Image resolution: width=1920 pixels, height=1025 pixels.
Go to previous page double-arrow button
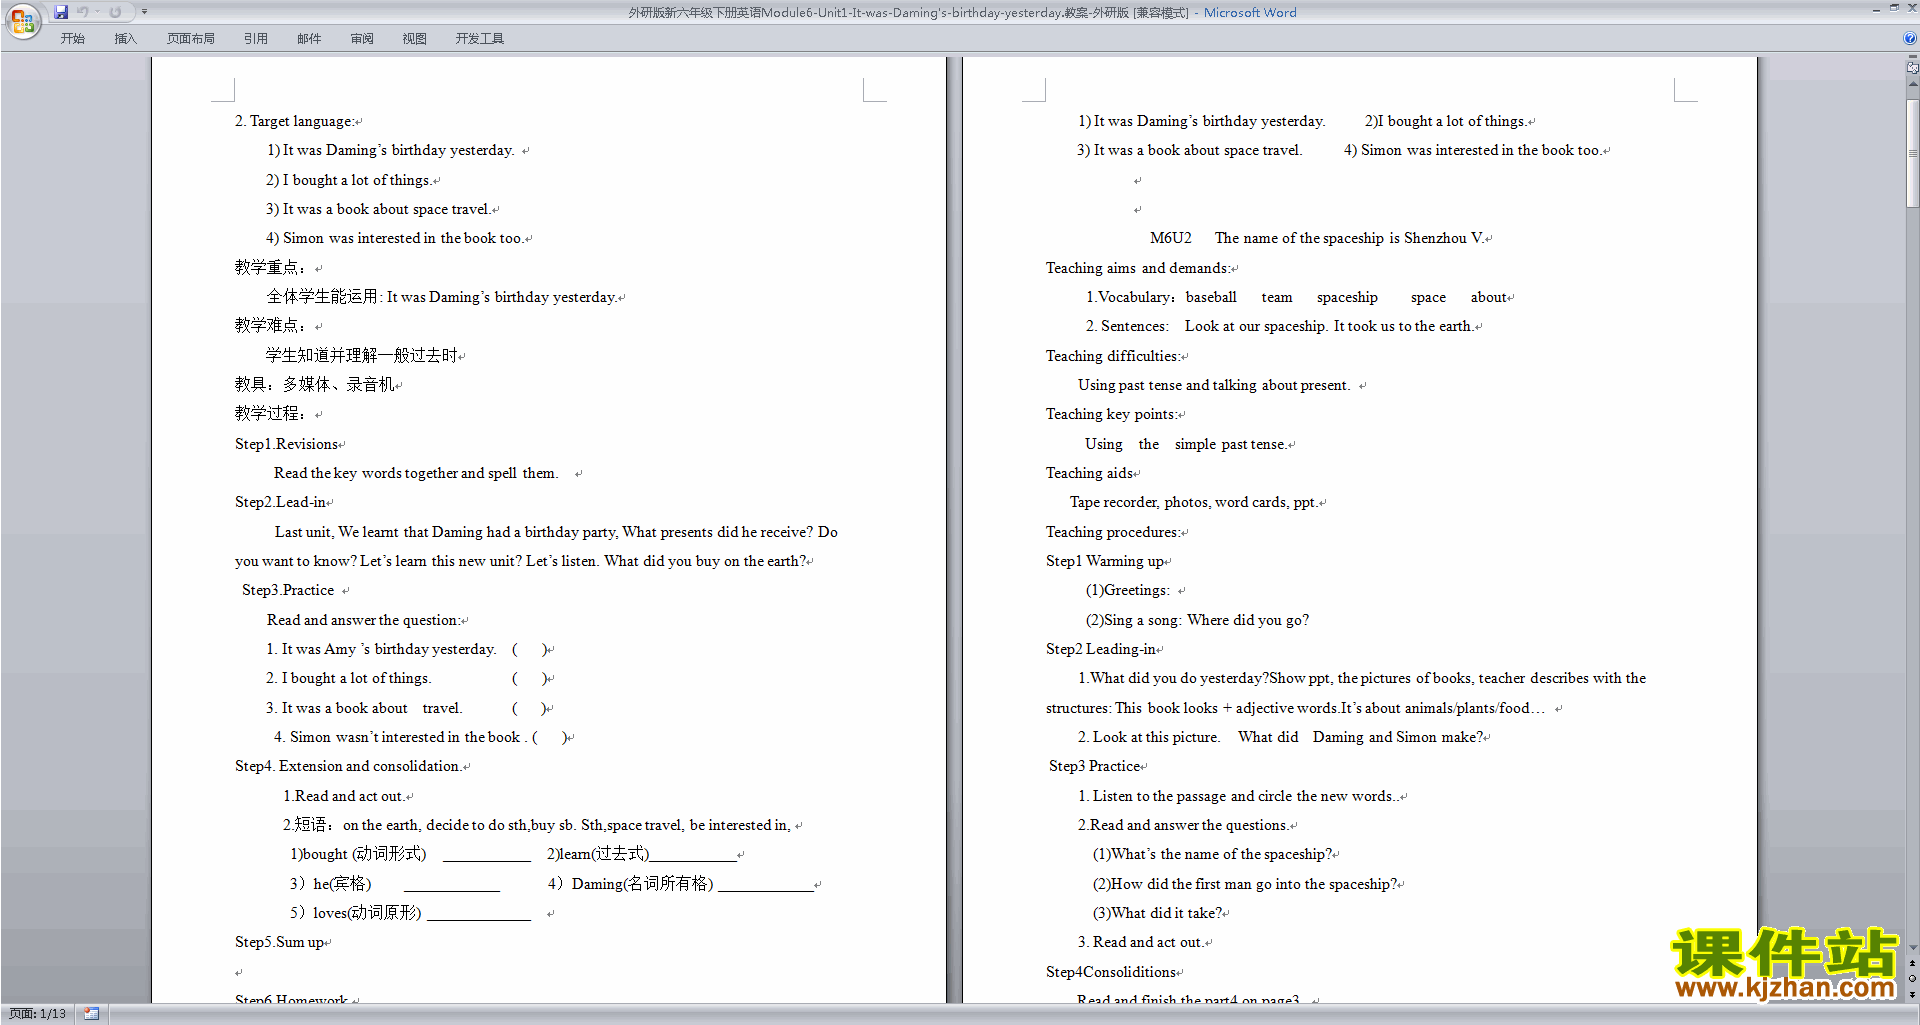click(x=1912, y=964)
